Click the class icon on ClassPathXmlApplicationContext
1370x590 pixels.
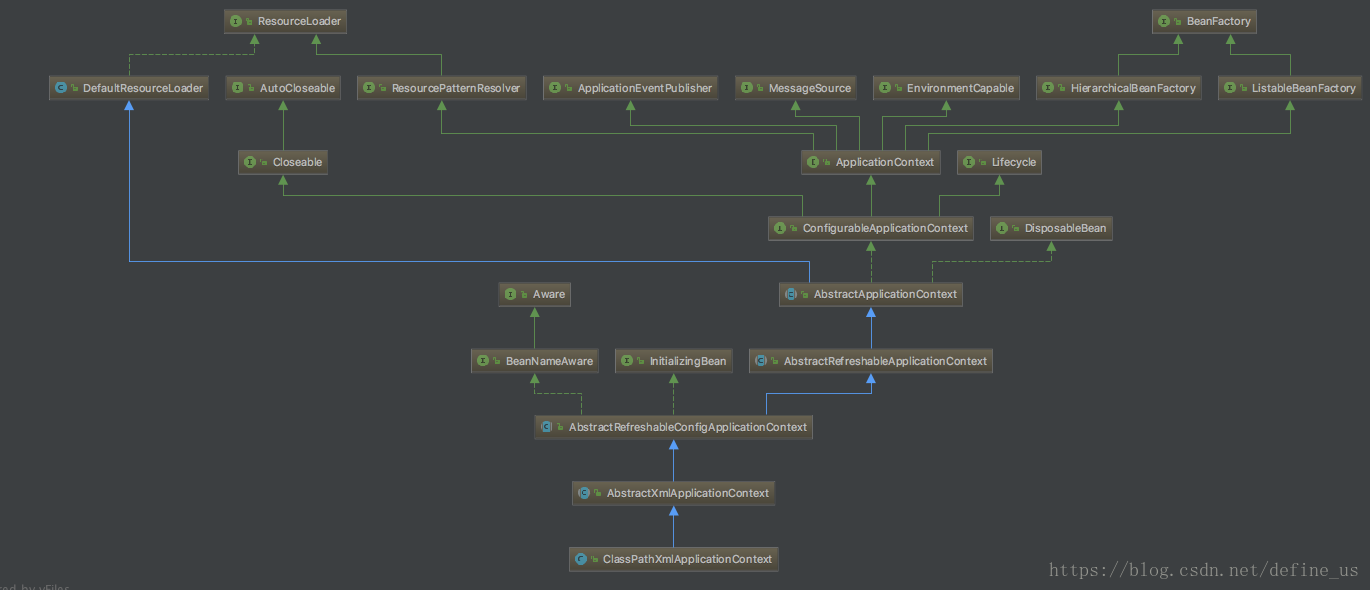tap(581, 559)
